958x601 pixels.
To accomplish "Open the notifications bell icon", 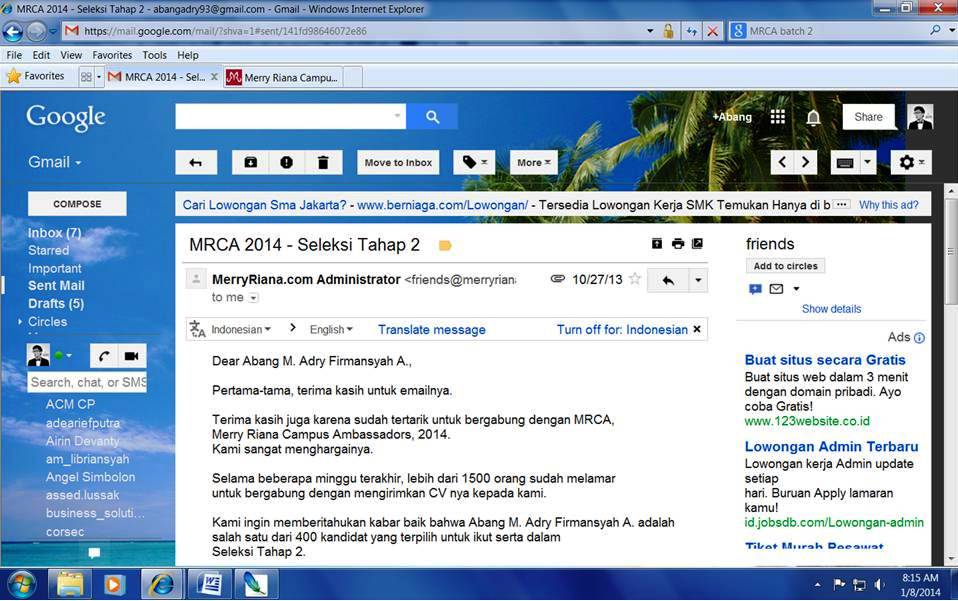I will [813, 117].
